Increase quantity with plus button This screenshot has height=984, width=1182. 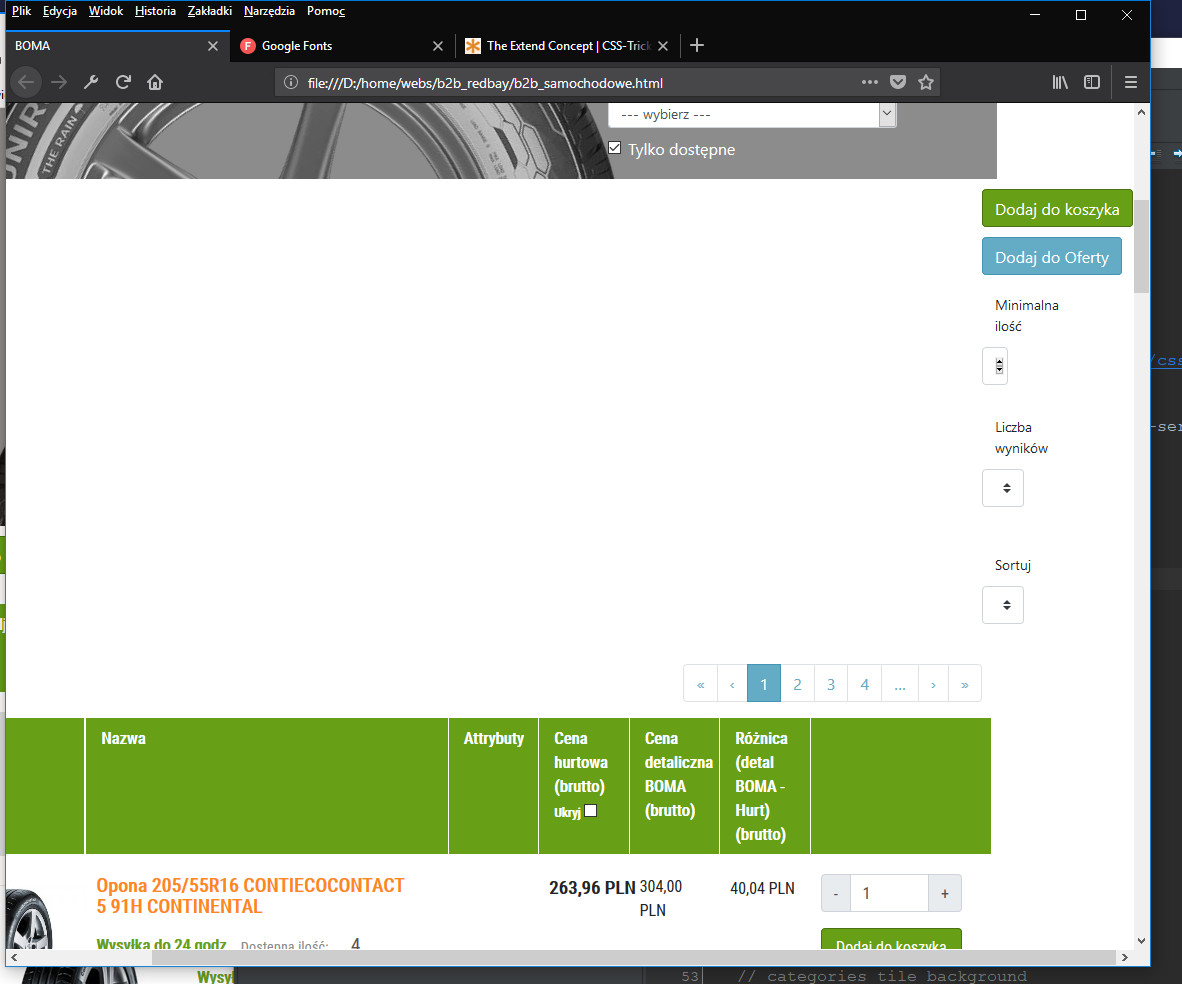[x=945, y=893]
